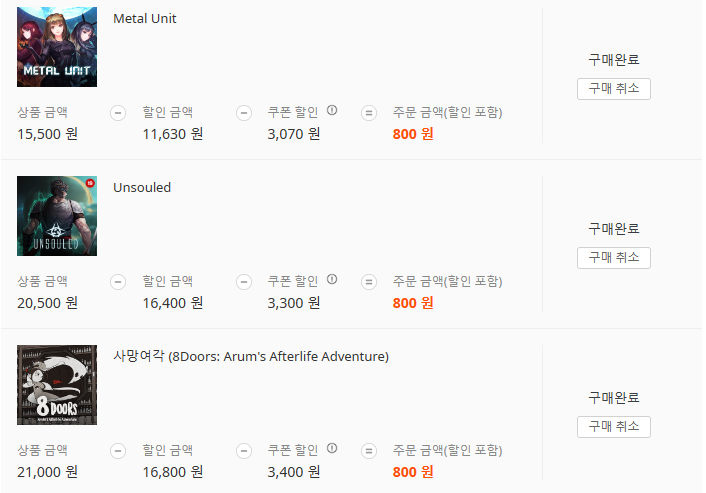Click the equals icon in Metal Unit row

point(369,112)
